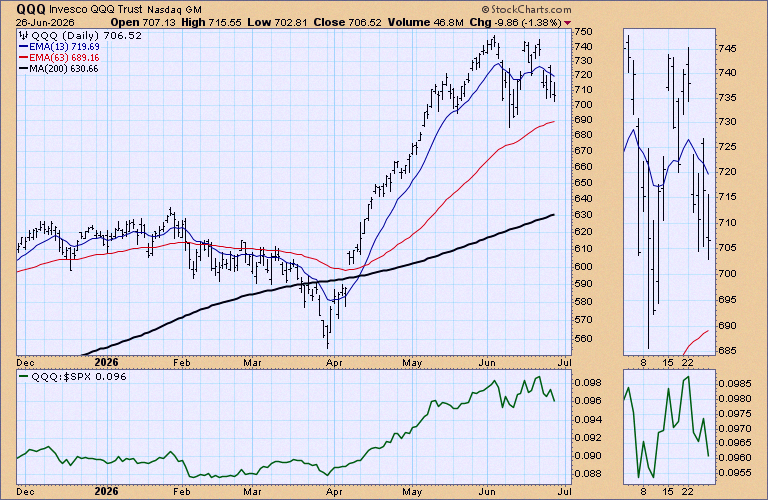The height and width of the screenshot is (500, 768).
Task: Click the Feb label under the price chart
Action: pyautogui.click(x=181, y=363)
